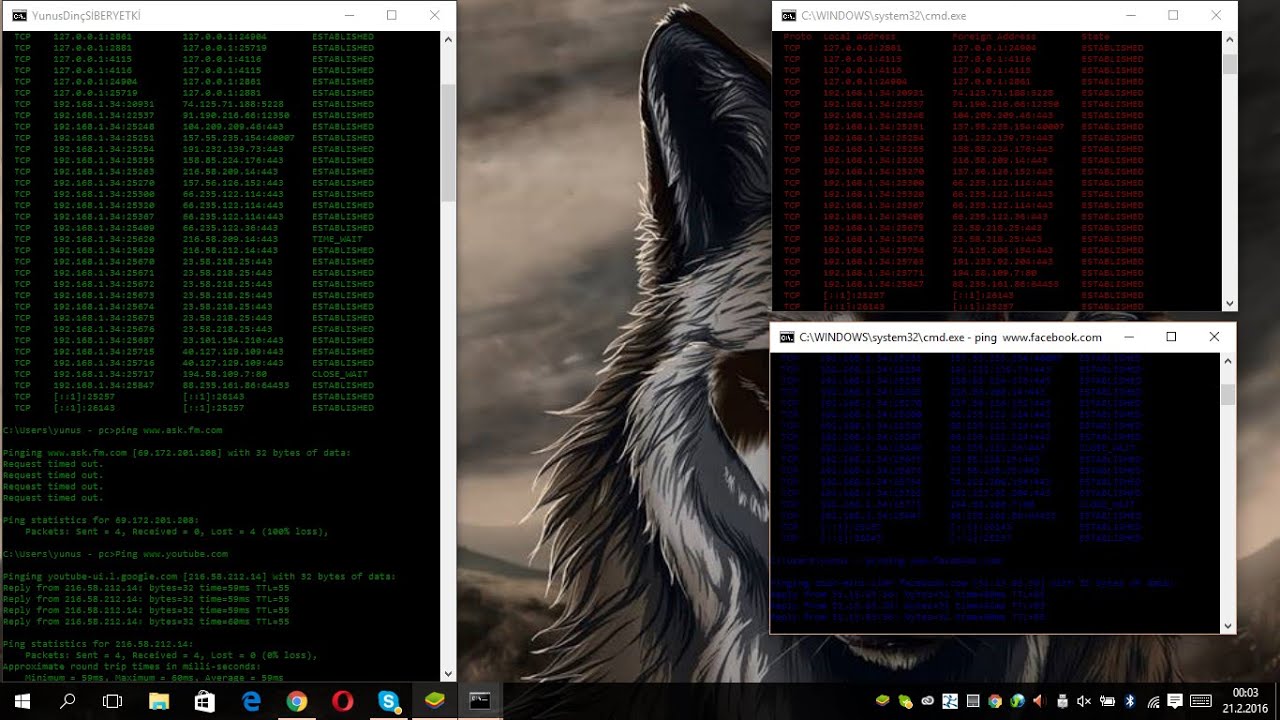Click the '(100% loss)' packets line
Image resolution: width=1280 pixels, height=720 pixels.
point(176,532)
